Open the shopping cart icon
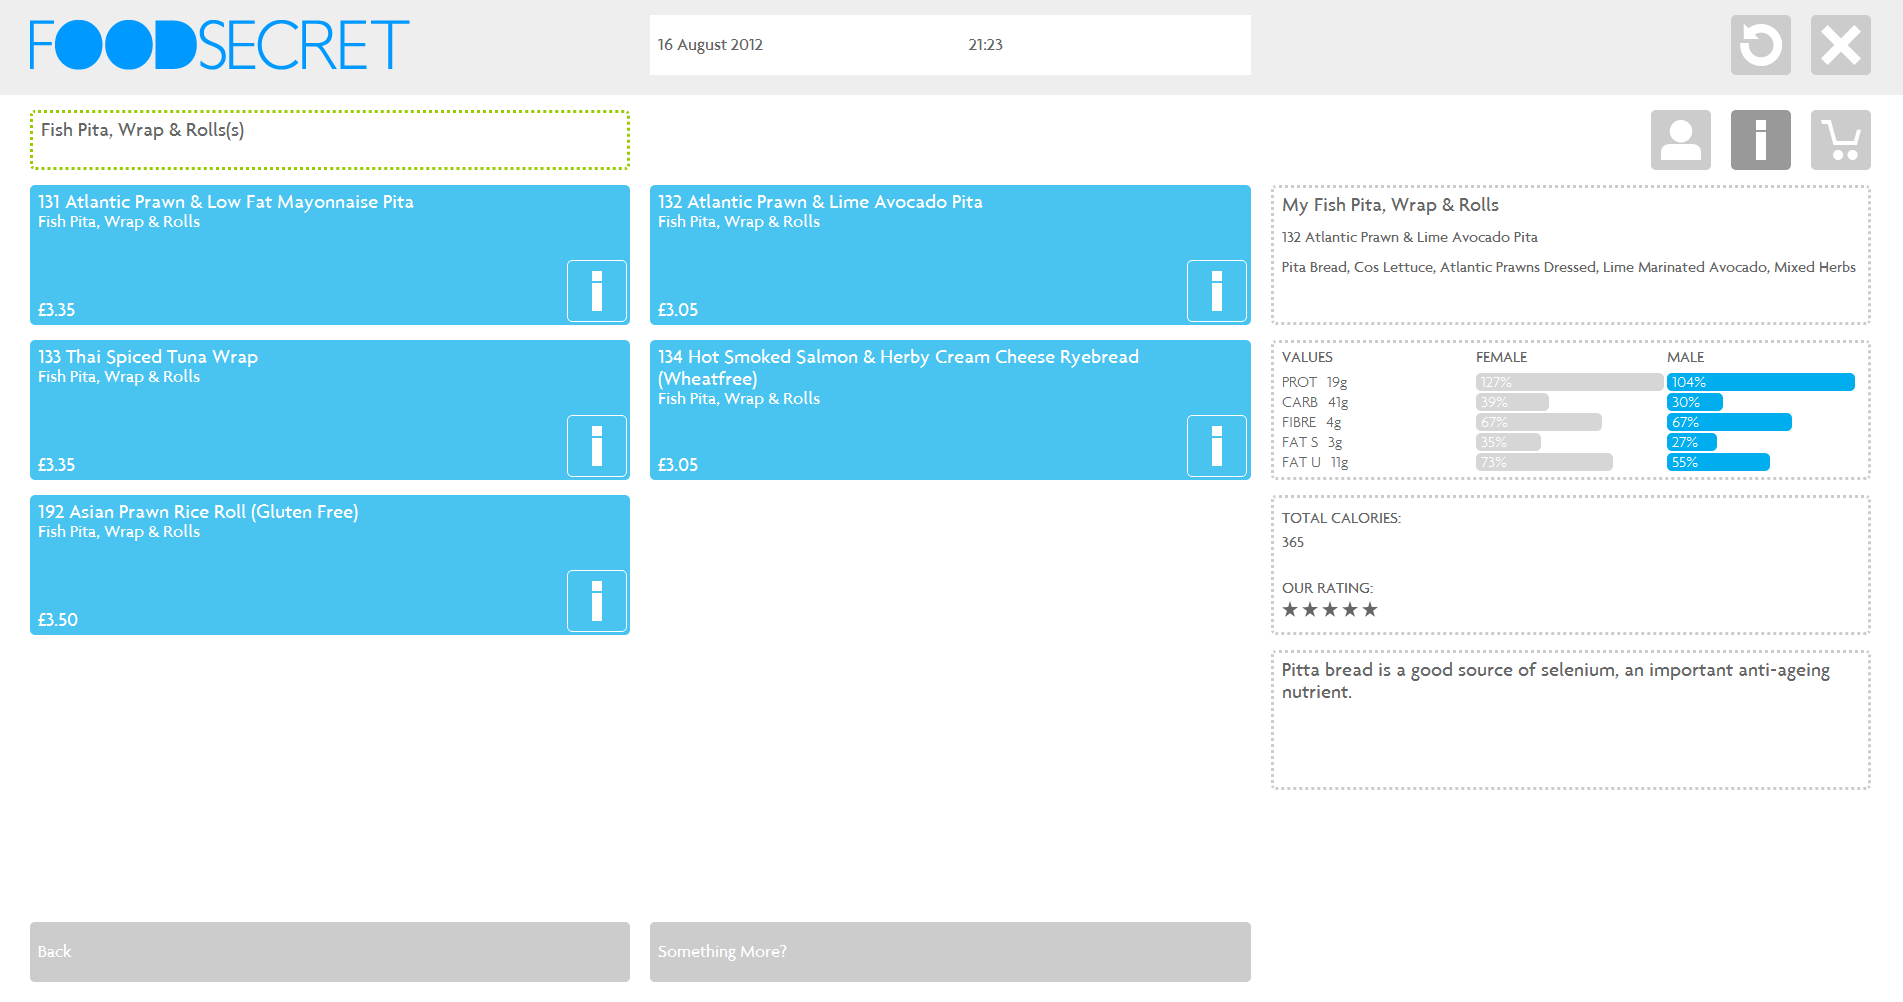 (1840, 140)
